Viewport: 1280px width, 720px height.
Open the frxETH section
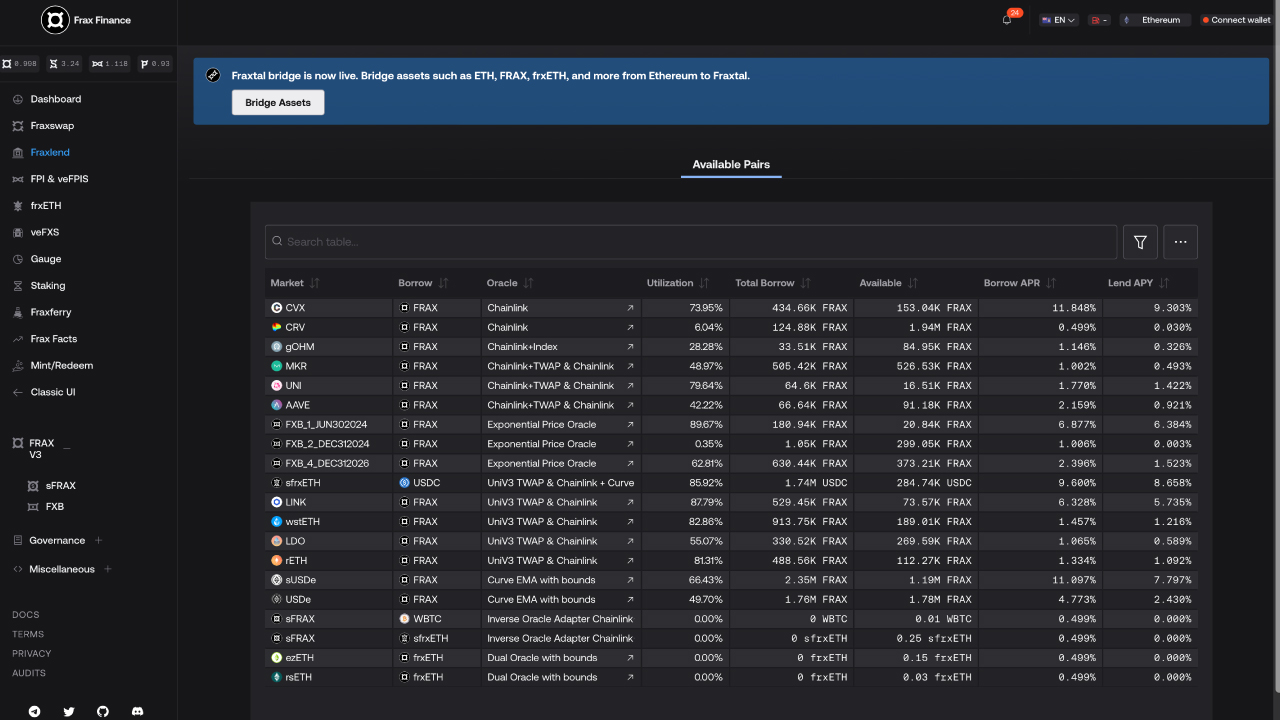(46, 206)
